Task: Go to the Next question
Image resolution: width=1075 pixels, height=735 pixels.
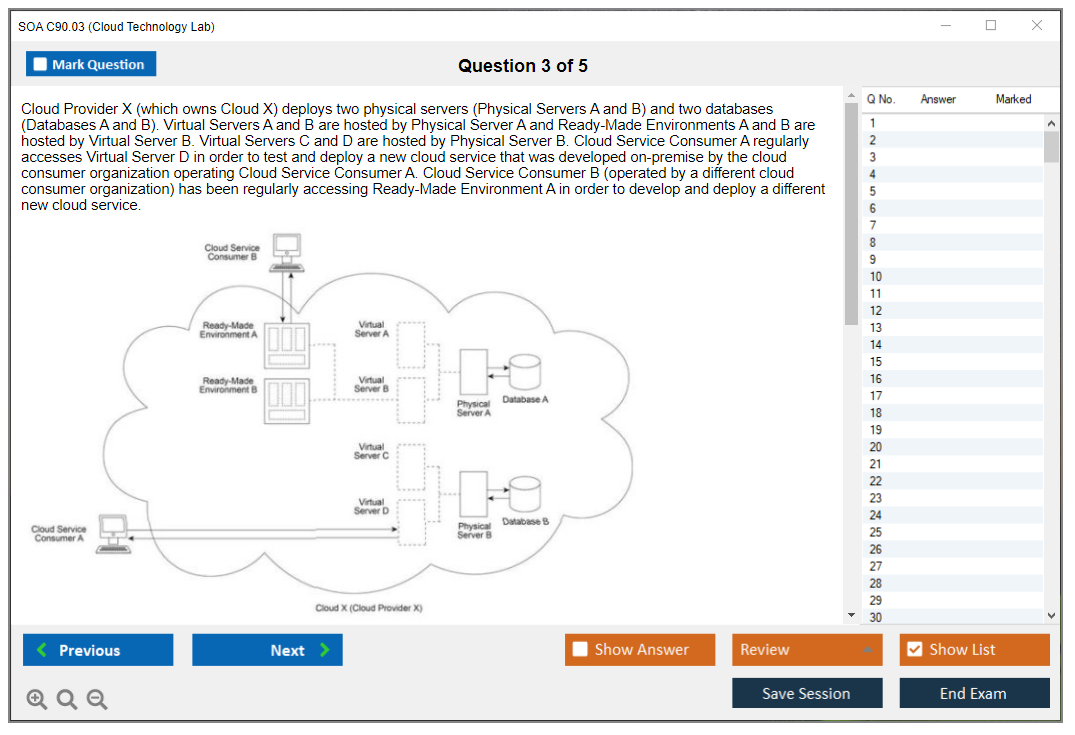Action: (267, 650)
